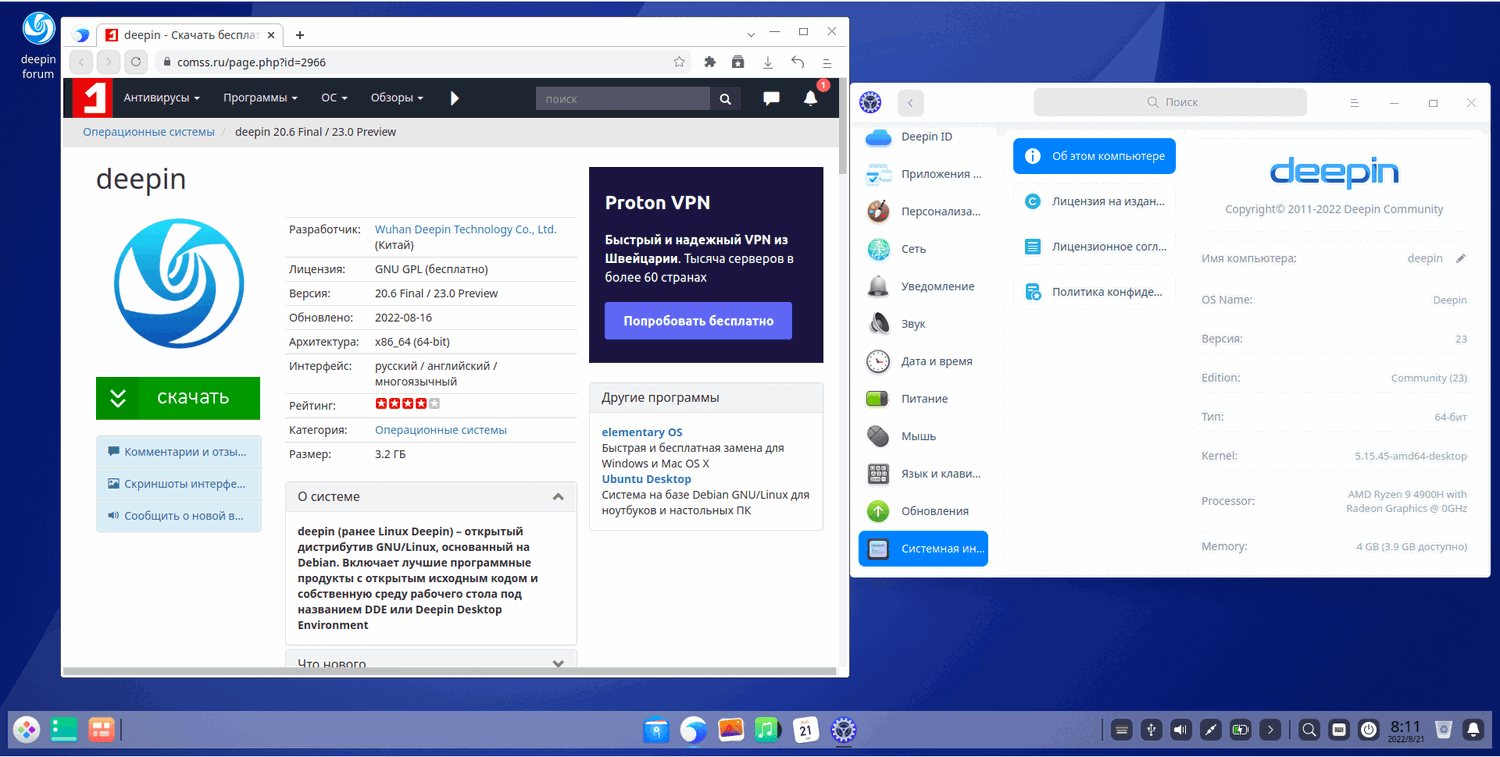Click Операционные системы in the breadcrumb

[x=149, y=132]
